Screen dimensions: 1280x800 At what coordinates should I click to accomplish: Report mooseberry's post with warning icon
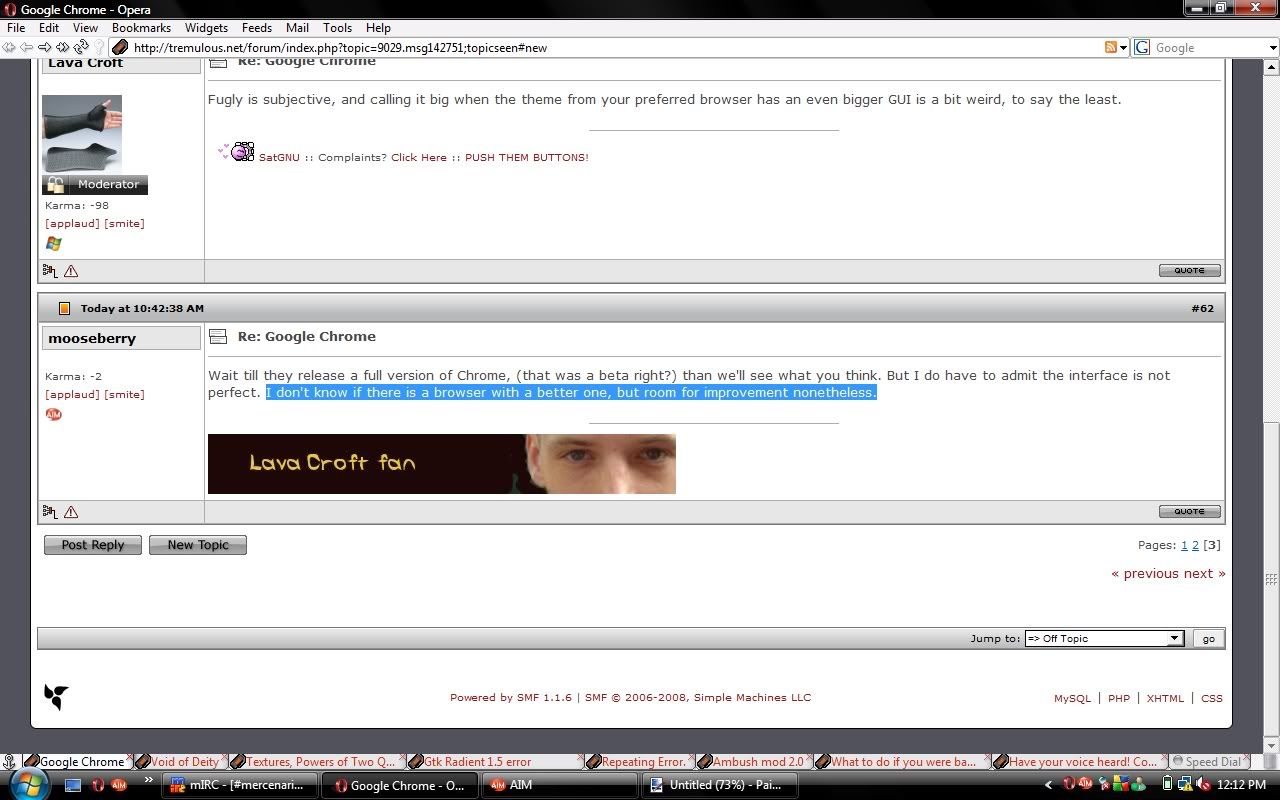tap(71, 512)
